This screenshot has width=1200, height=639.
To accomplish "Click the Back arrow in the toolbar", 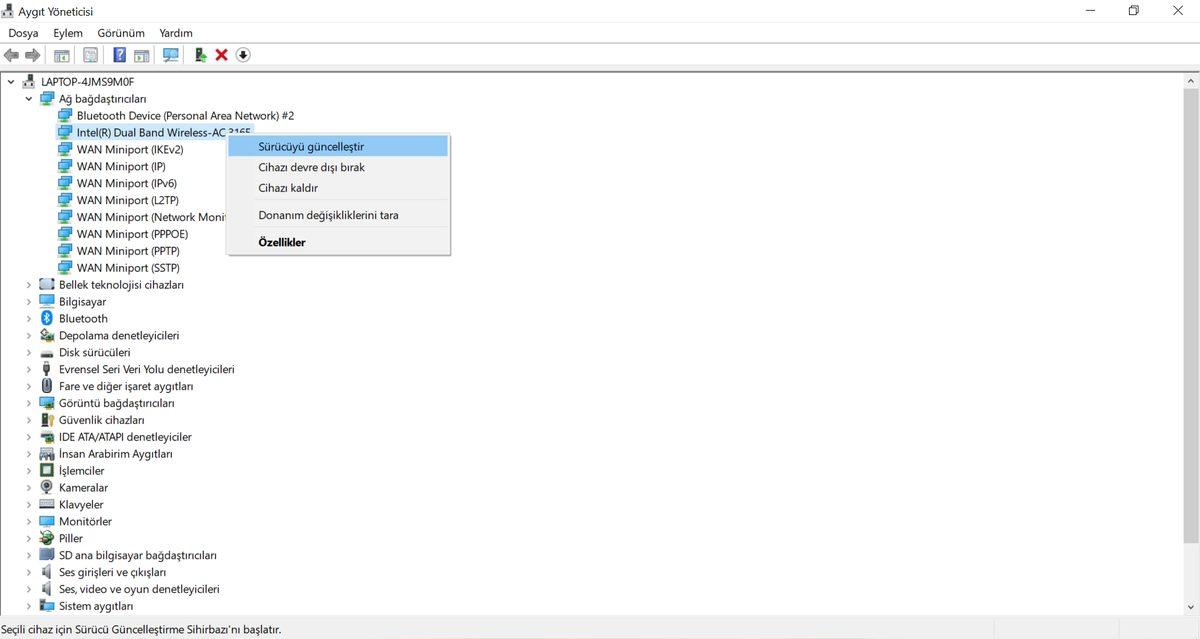I will (x=12, y=55).
